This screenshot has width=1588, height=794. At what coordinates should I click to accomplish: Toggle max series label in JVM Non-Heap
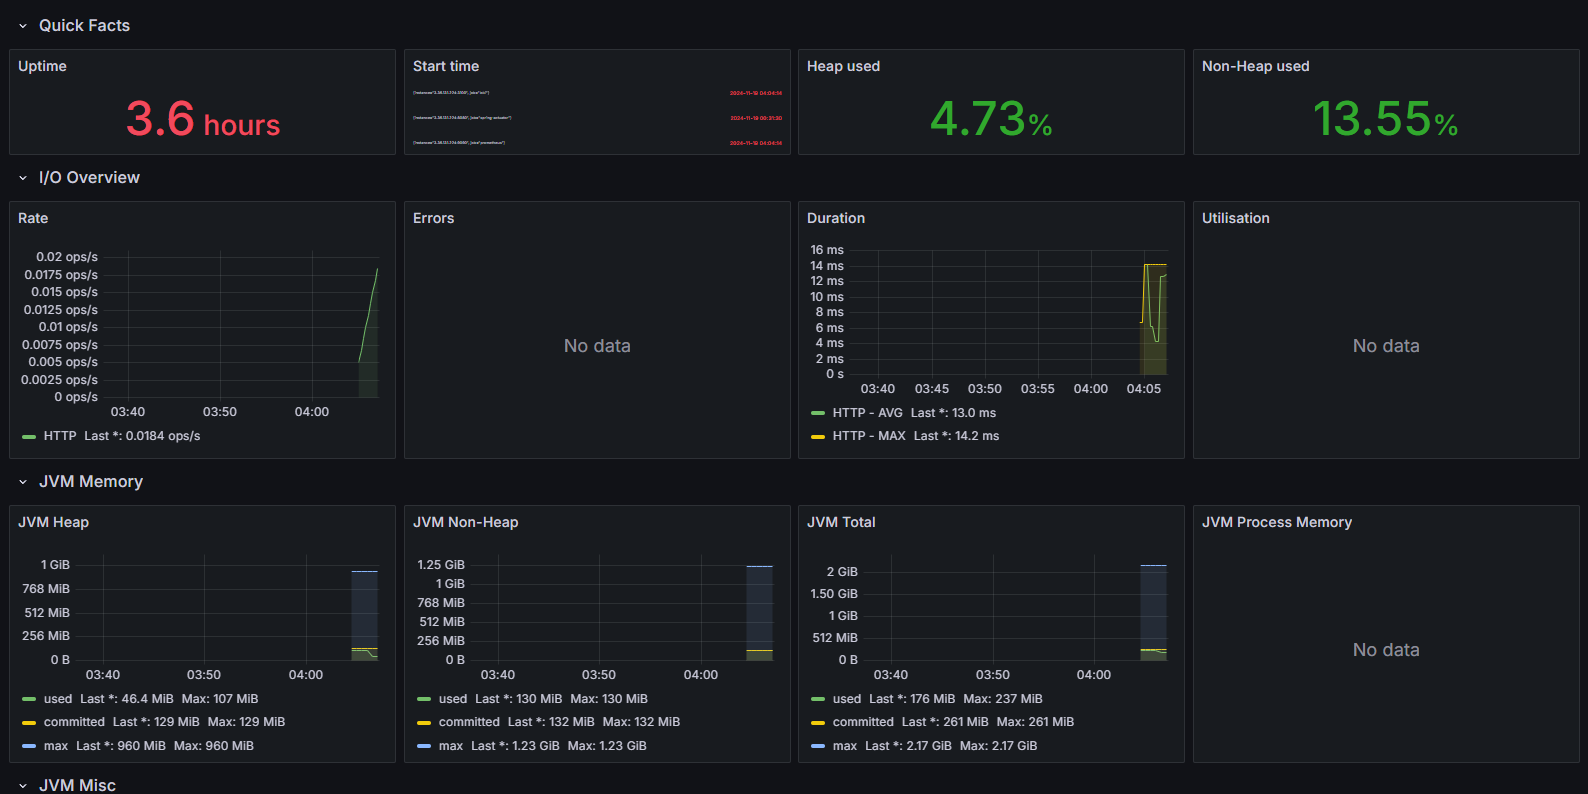tap(451, 746)
